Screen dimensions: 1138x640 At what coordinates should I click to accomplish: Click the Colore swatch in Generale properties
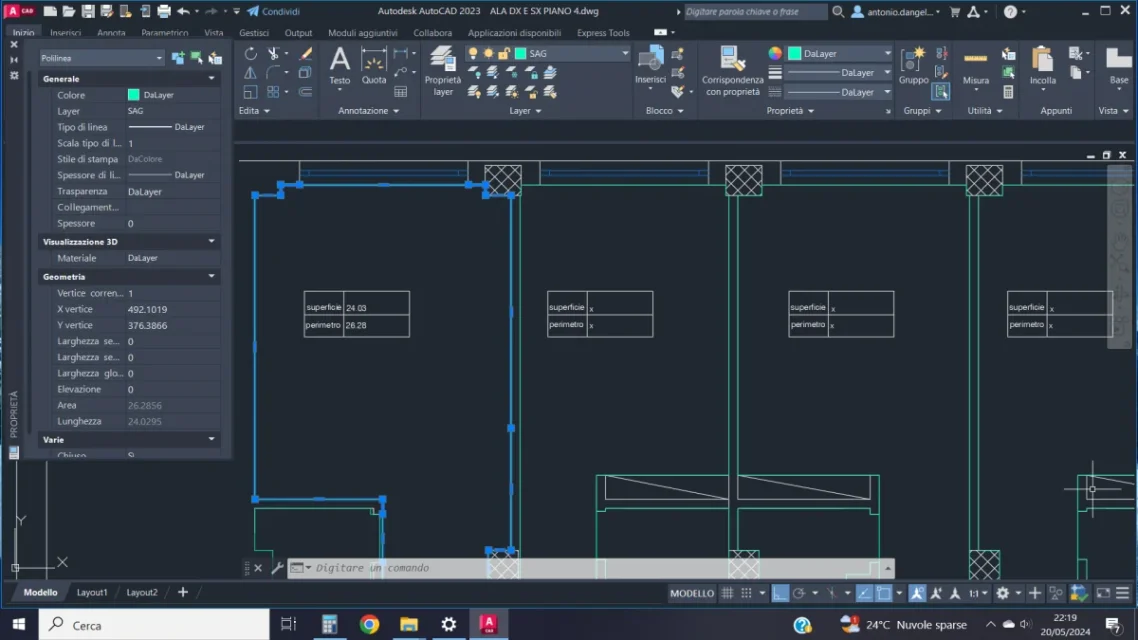(134, 95)
